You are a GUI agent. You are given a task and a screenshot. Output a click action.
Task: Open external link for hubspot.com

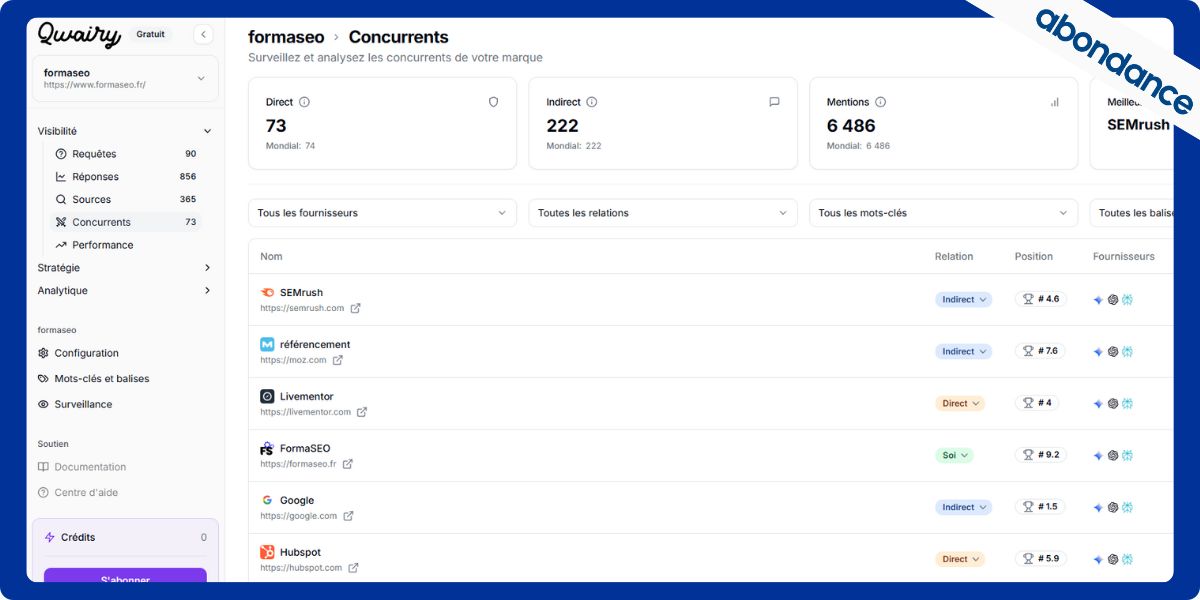353,568
